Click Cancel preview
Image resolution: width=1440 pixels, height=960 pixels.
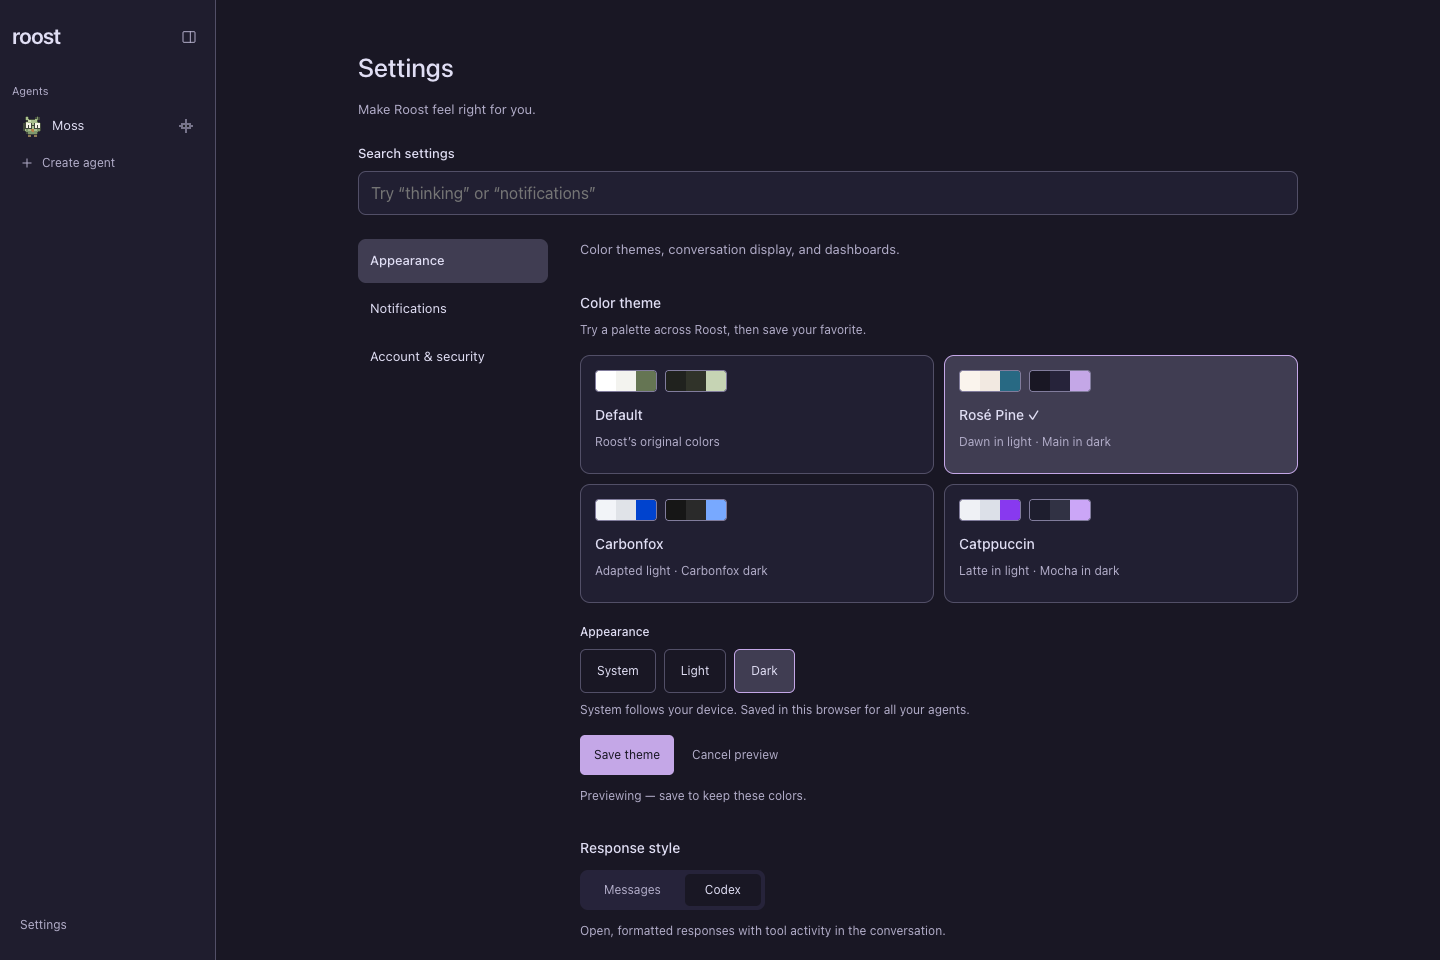(x=735, y=755)
